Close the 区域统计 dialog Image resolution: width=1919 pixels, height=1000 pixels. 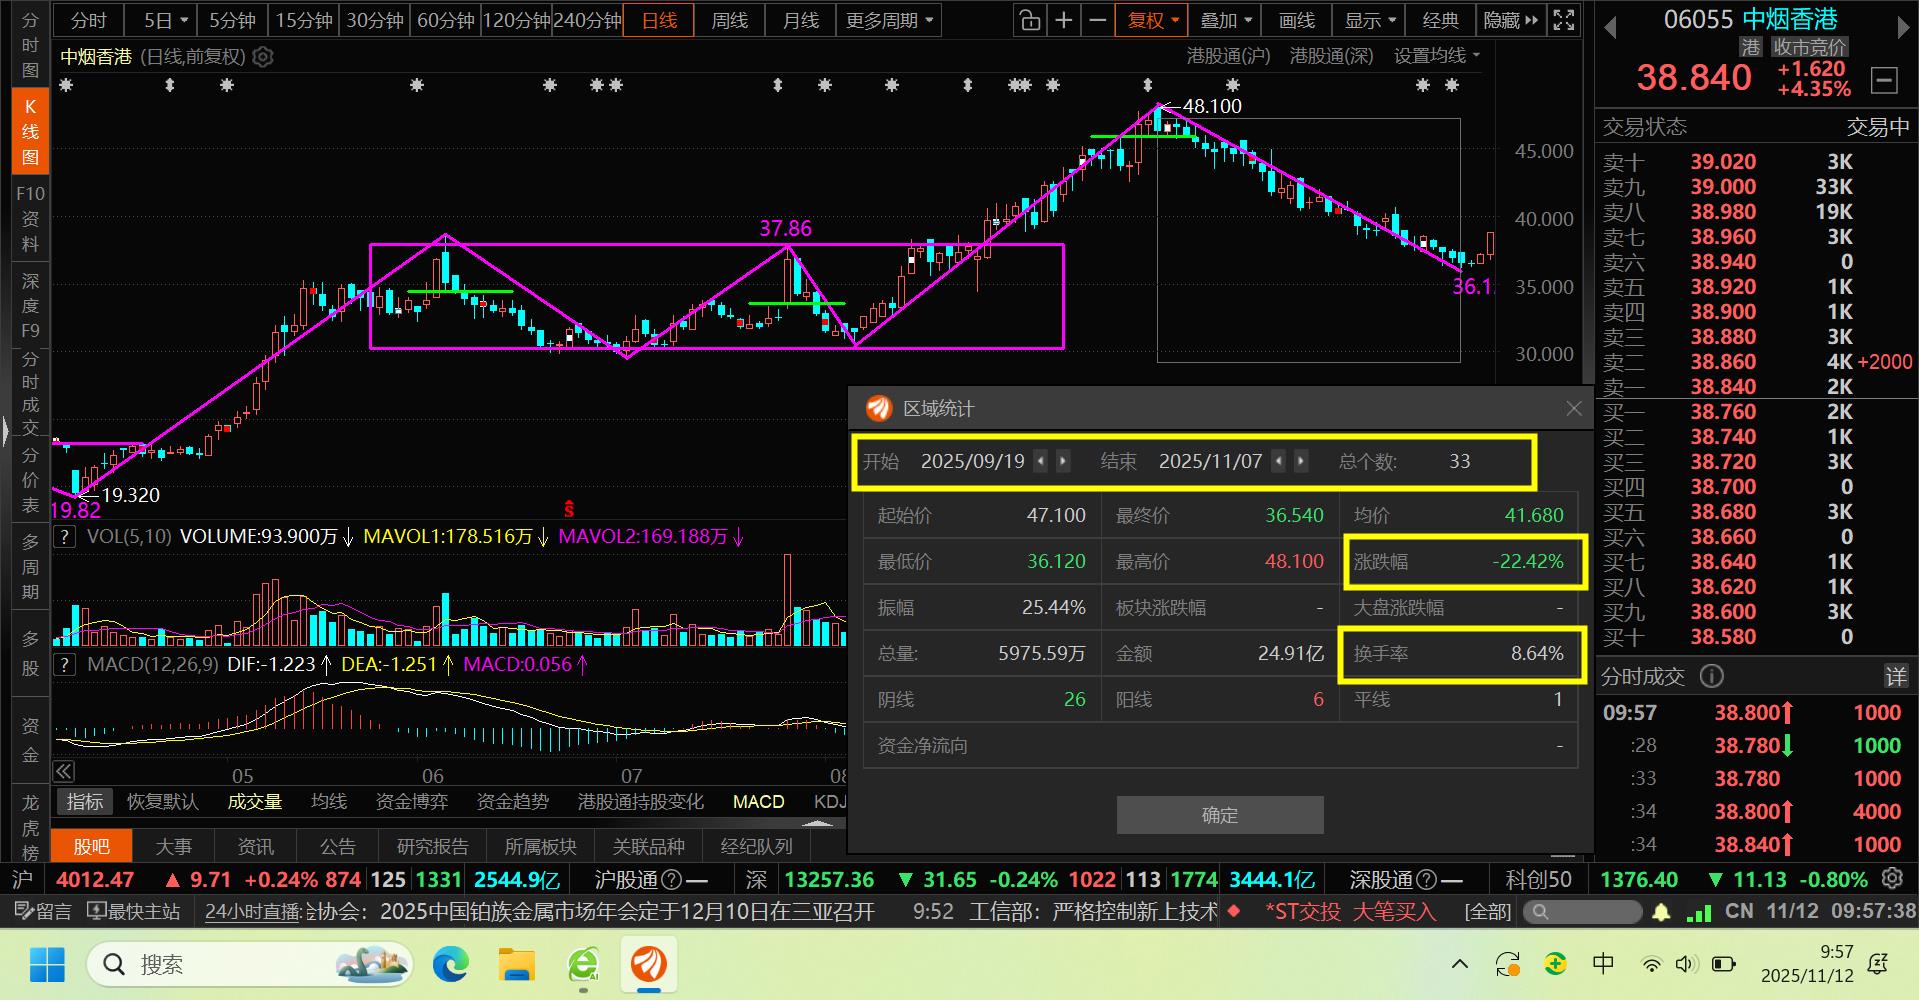pyautogui.click(x=1574, y=408)
